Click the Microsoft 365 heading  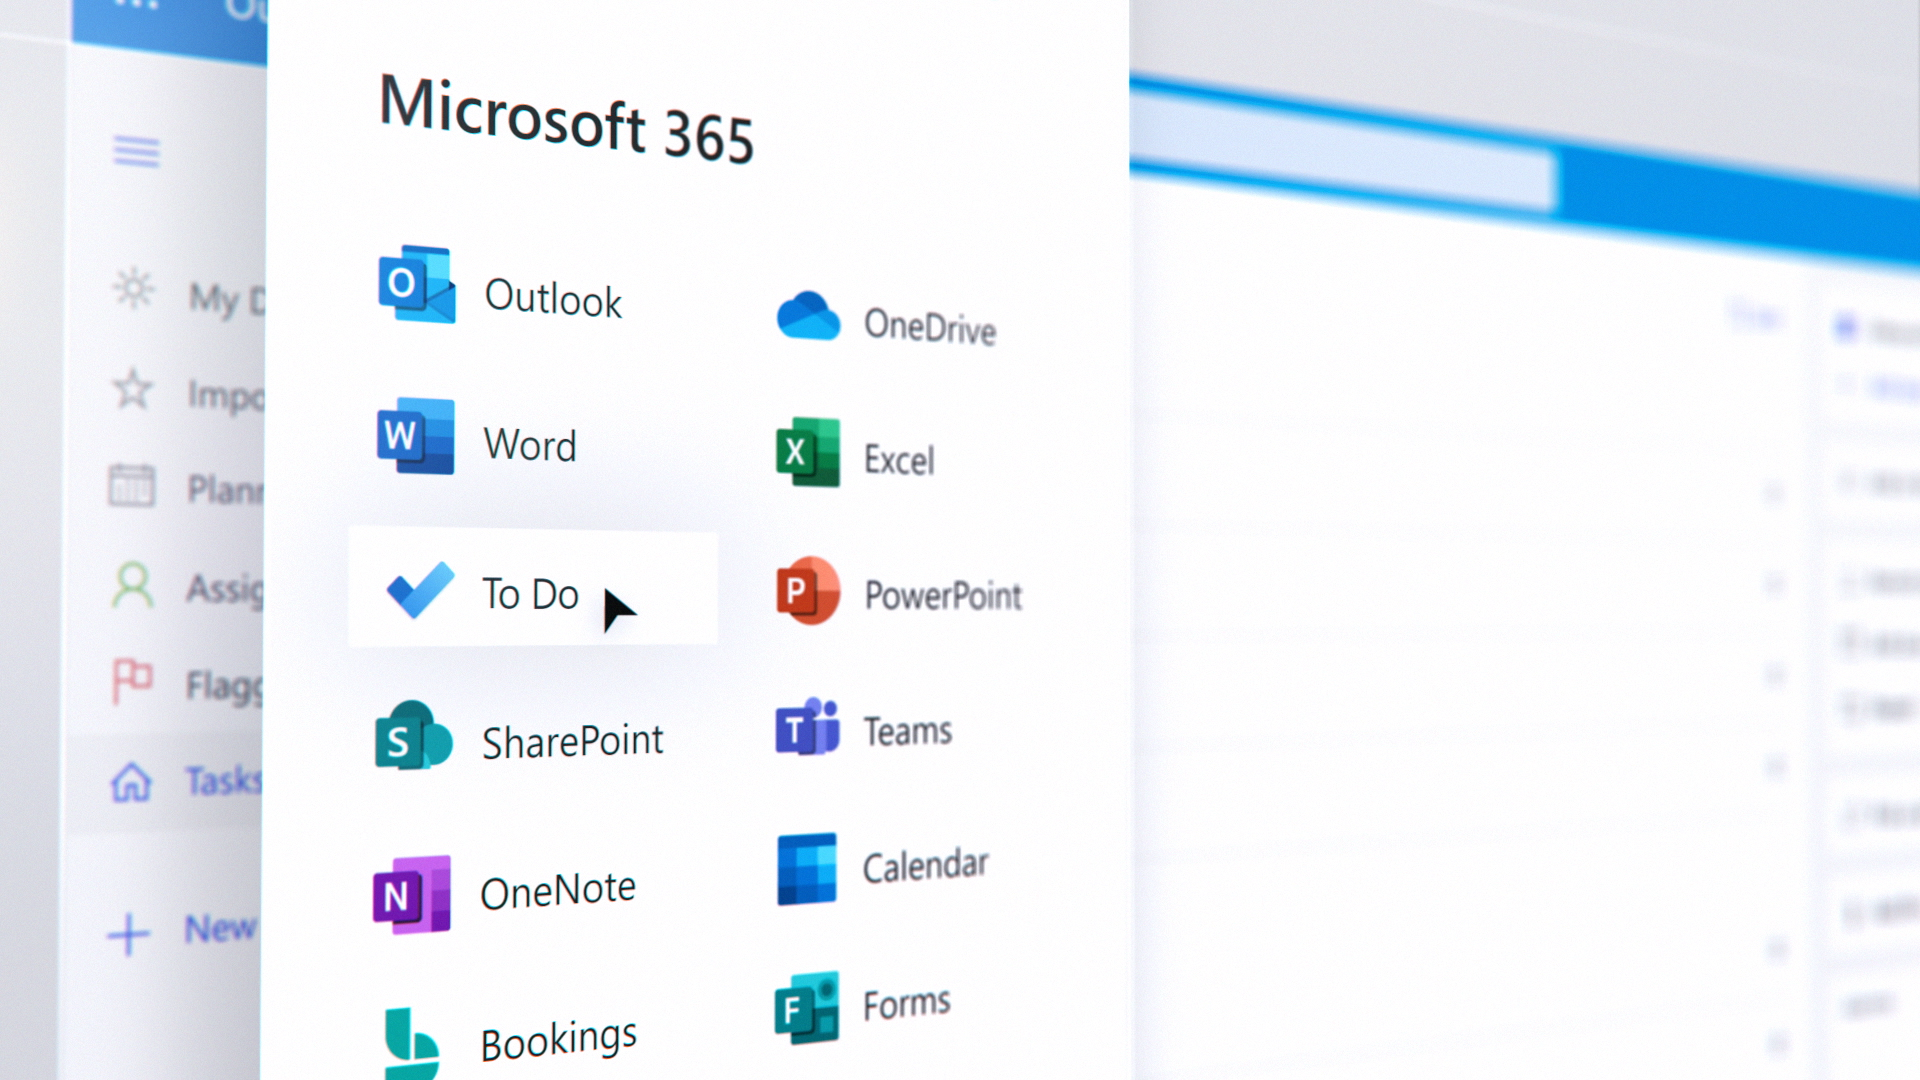click(566, 119)
